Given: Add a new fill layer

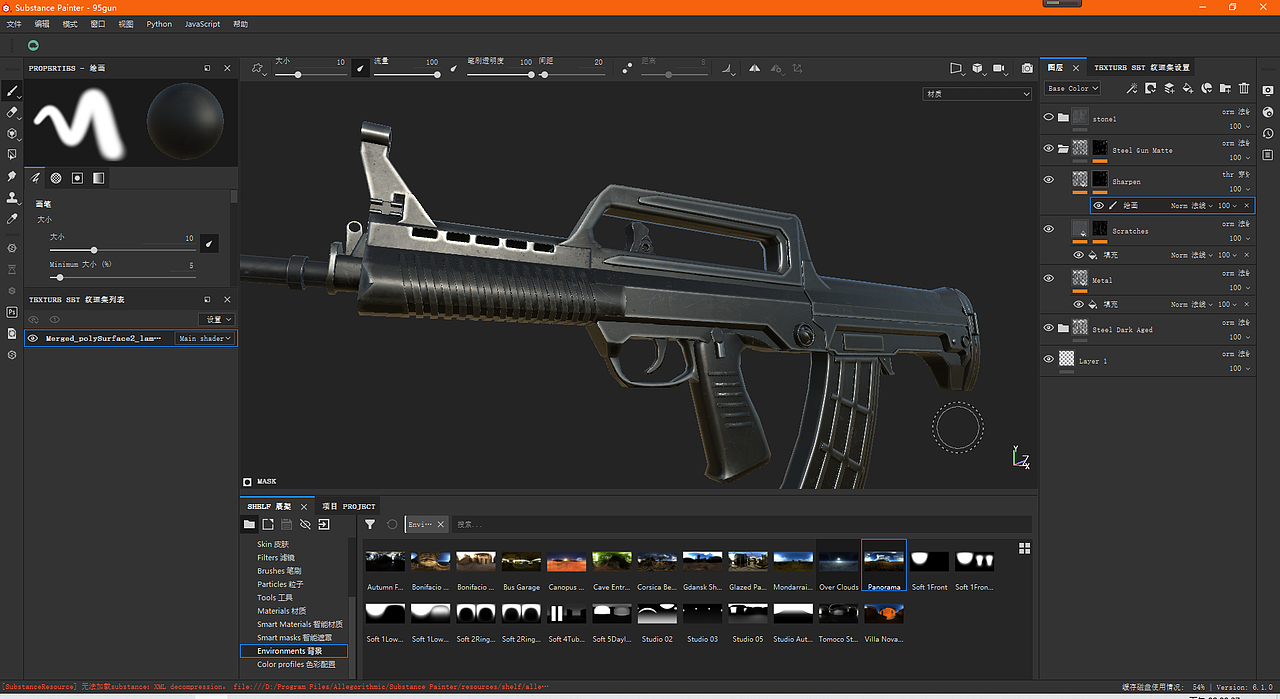Looking at the screenshot, I should tap(1188, 88).
